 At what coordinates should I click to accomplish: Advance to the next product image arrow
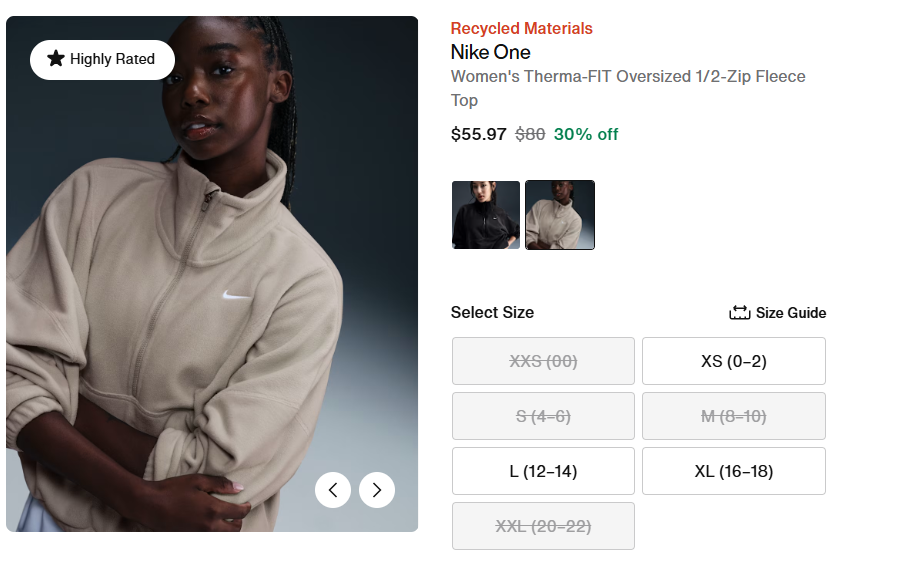tap(377, 490)
